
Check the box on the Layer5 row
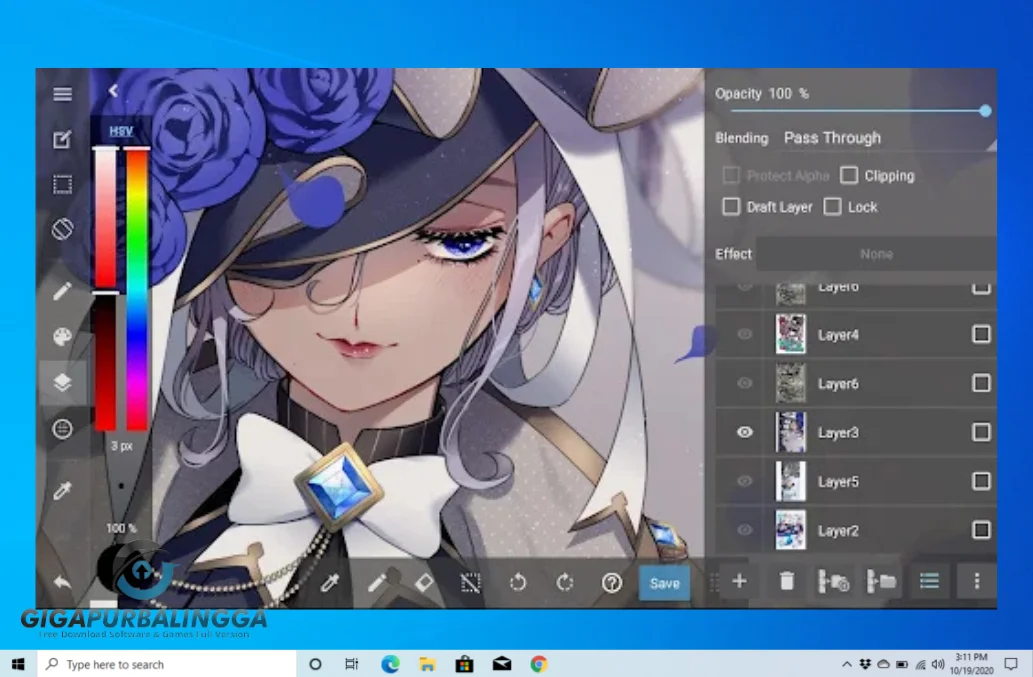981,481
